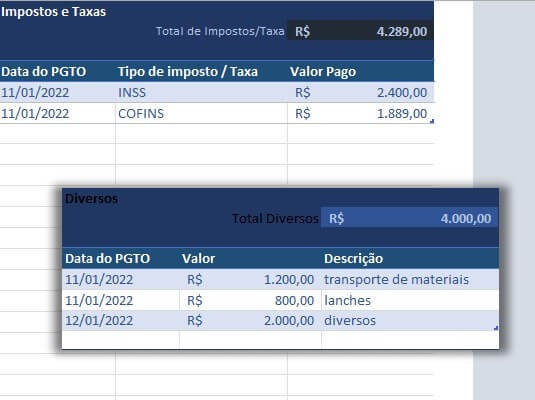Click the 'Diversos' title
This screenshot has width=535, height=400.
(91, 199)
